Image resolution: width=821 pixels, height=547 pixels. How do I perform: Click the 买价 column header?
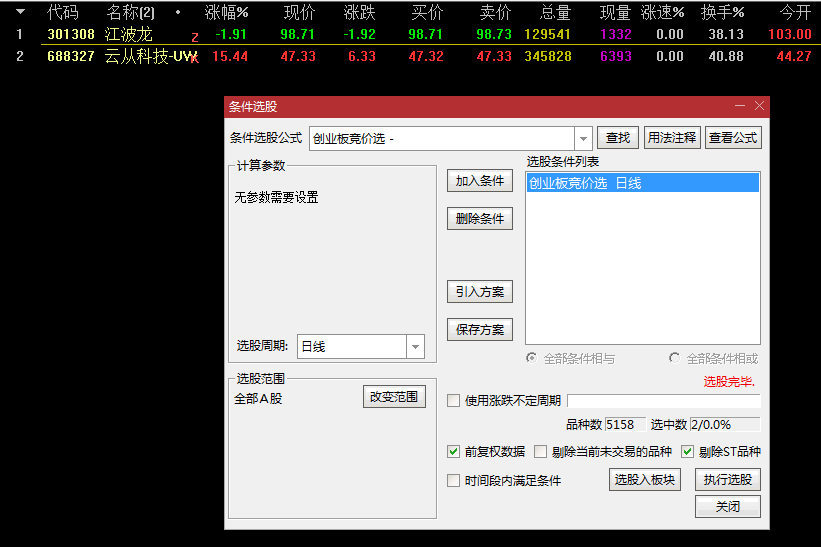click(x=427, y=12)
